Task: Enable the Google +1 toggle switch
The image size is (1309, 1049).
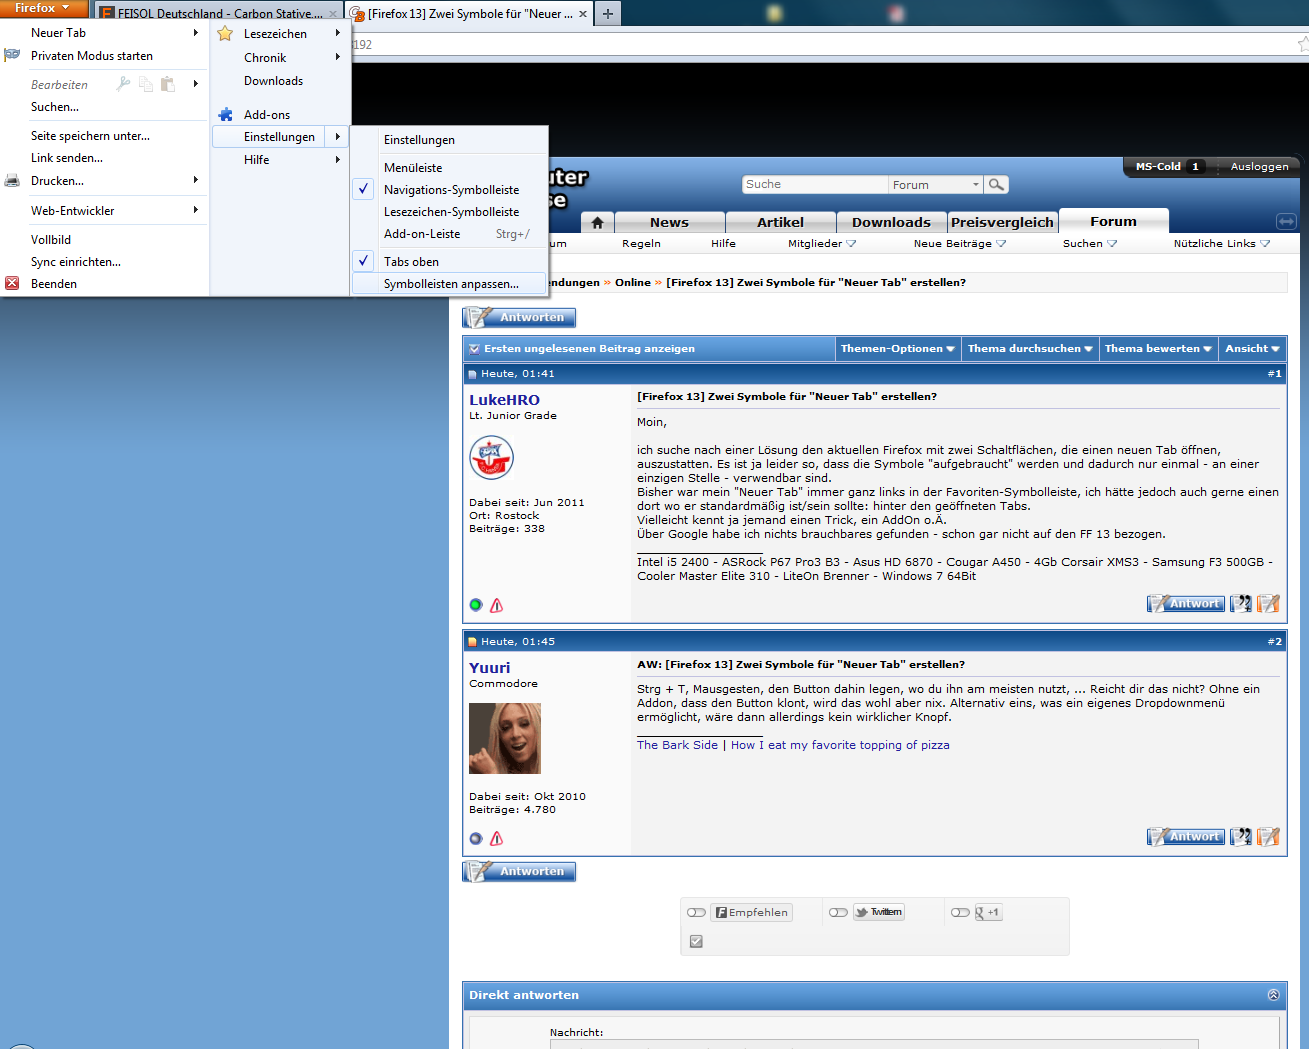Action: click(x=960, y=912)
